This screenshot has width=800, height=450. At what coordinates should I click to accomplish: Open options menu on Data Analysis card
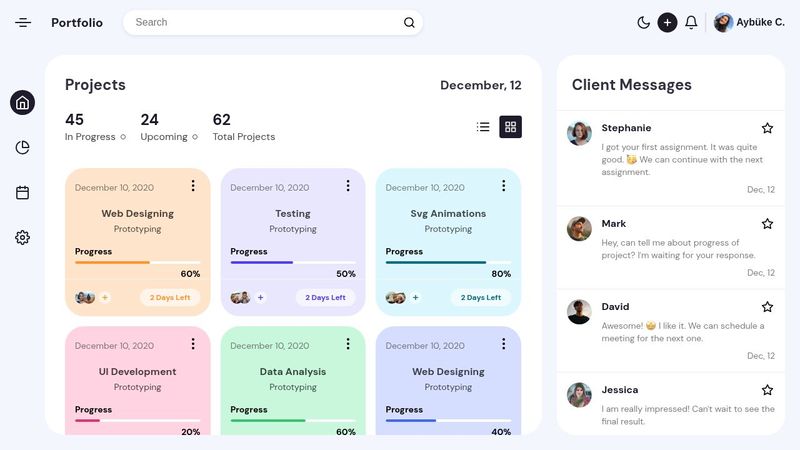348,344
